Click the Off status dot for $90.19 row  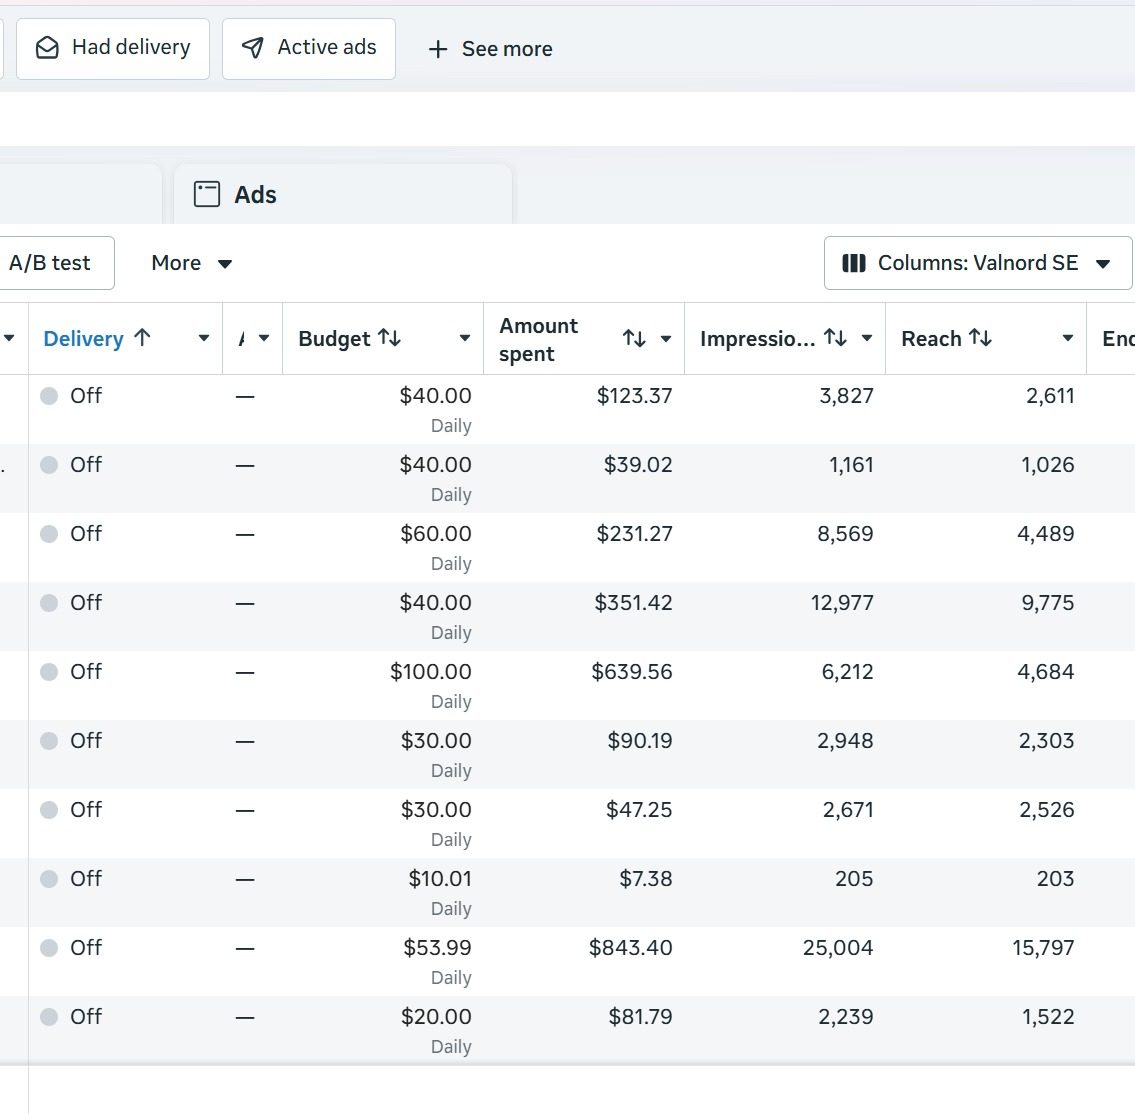pyautogui.click(x=48, y=741)
